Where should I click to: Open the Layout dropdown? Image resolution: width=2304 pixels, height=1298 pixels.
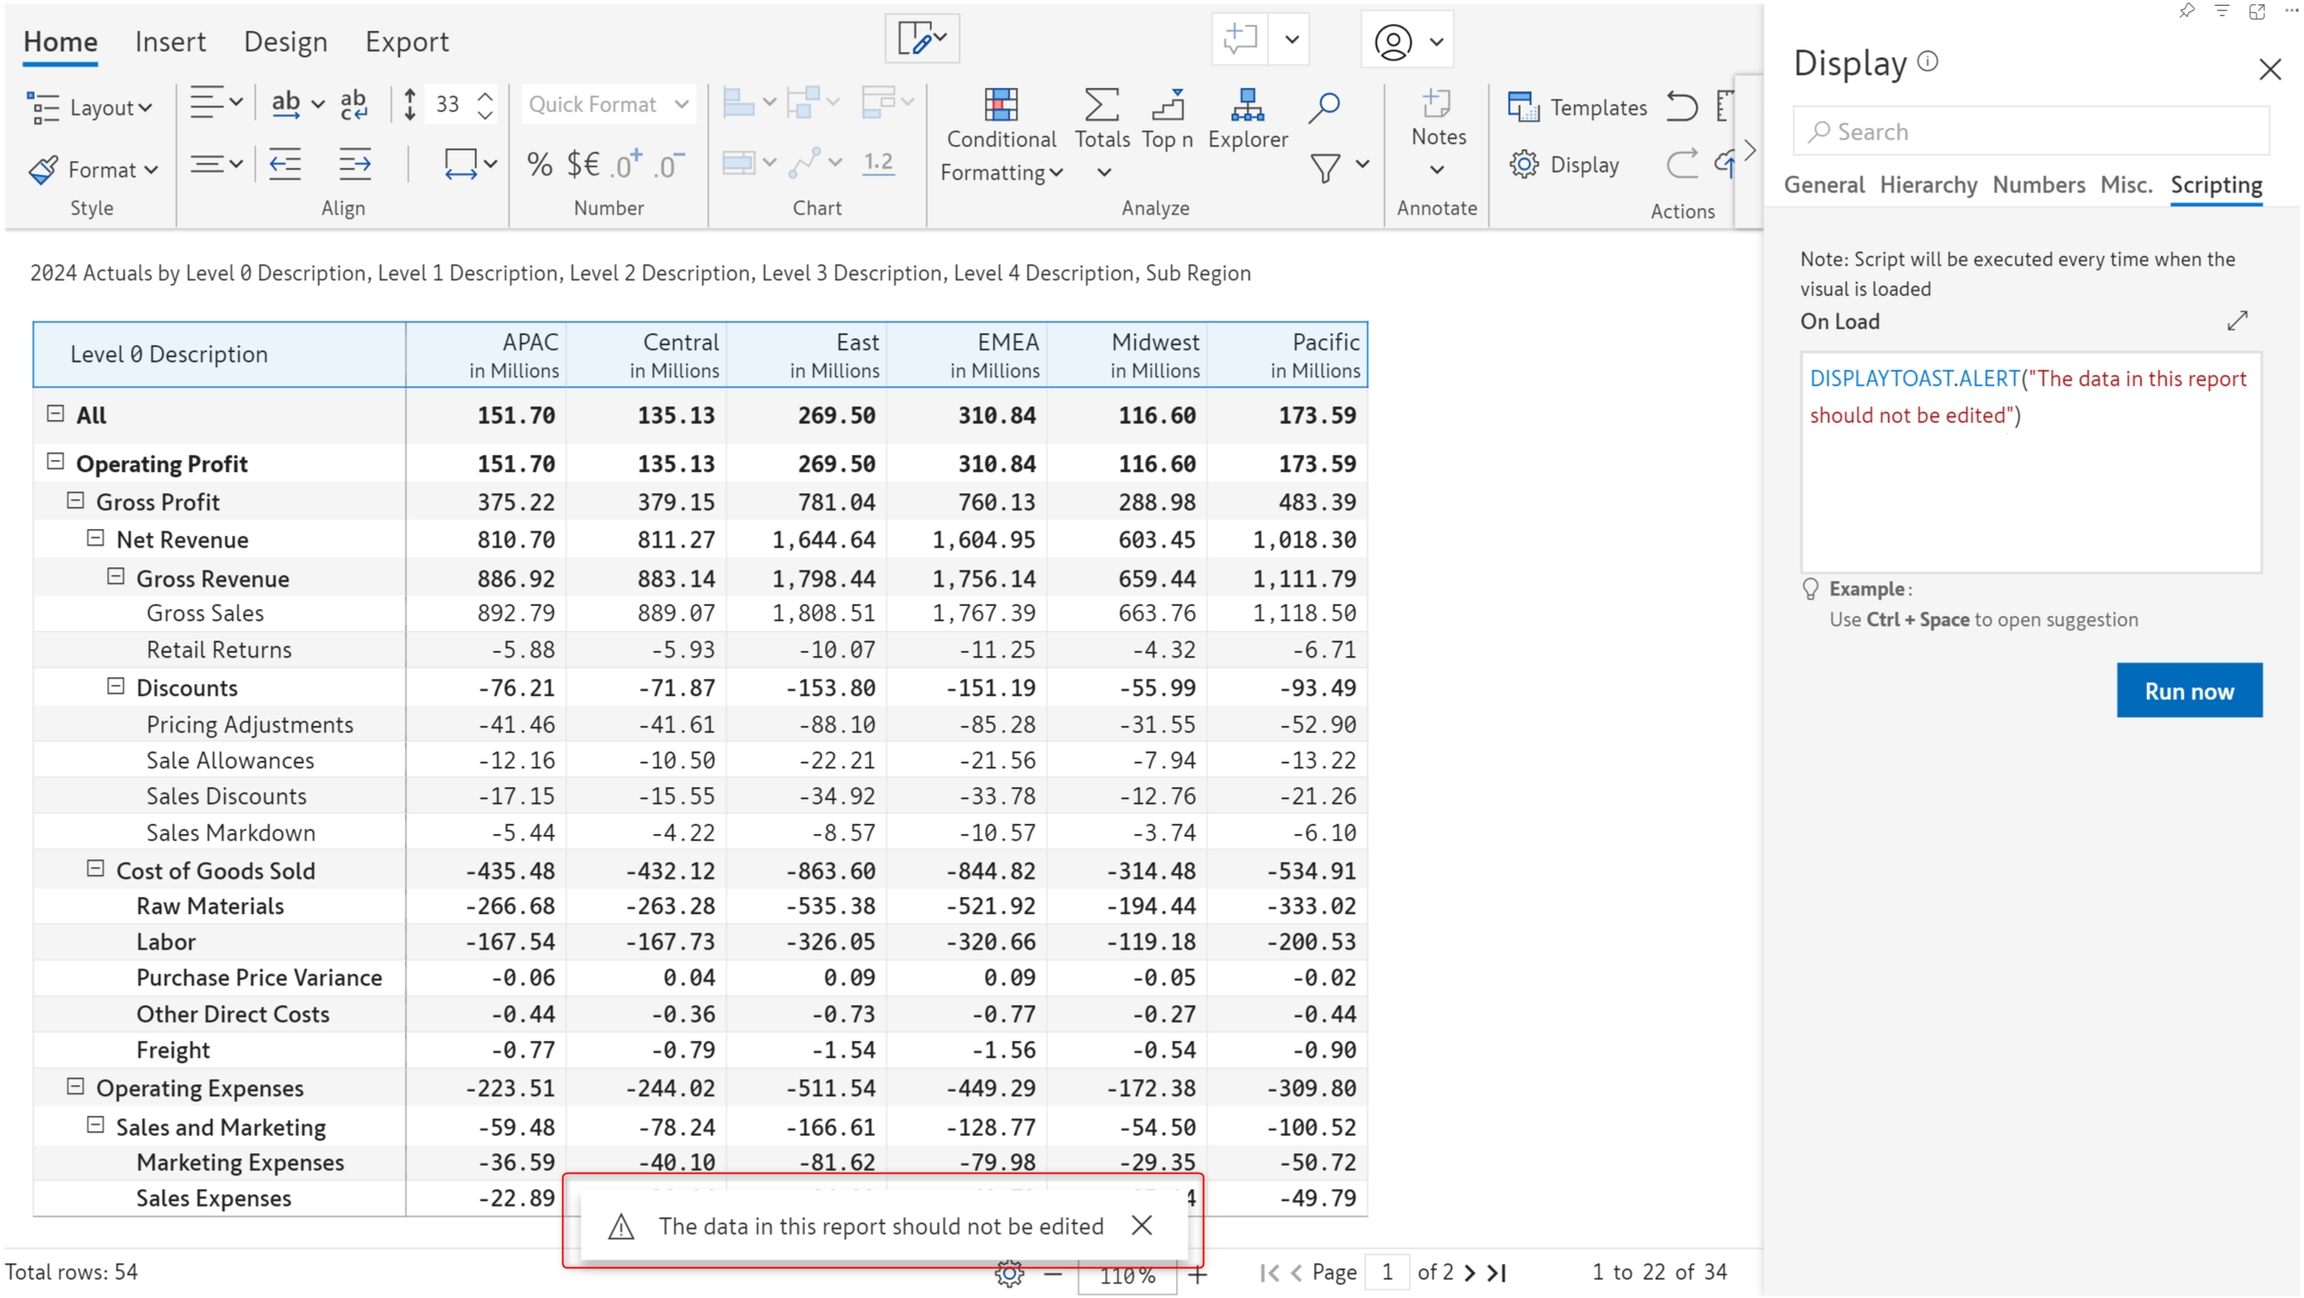(x=90, y=107)
